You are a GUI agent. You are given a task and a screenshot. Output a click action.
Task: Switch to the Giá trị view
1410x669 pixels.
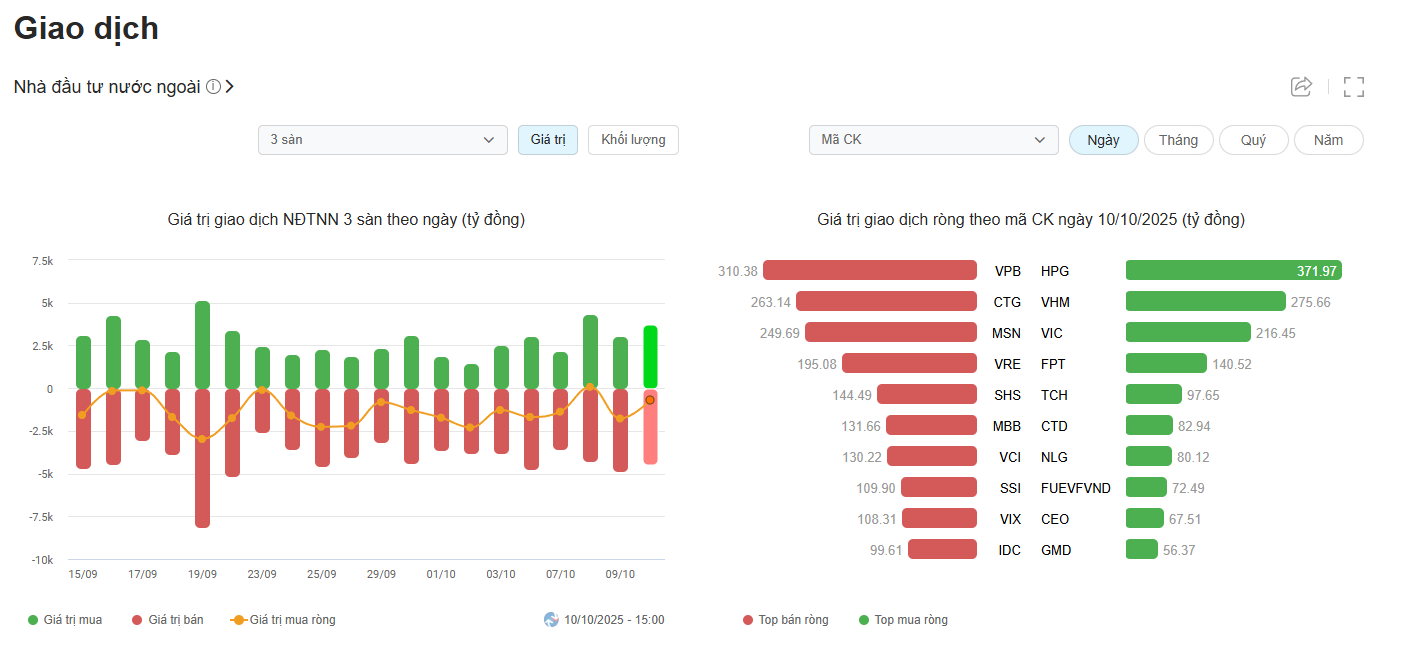[547, 140]
